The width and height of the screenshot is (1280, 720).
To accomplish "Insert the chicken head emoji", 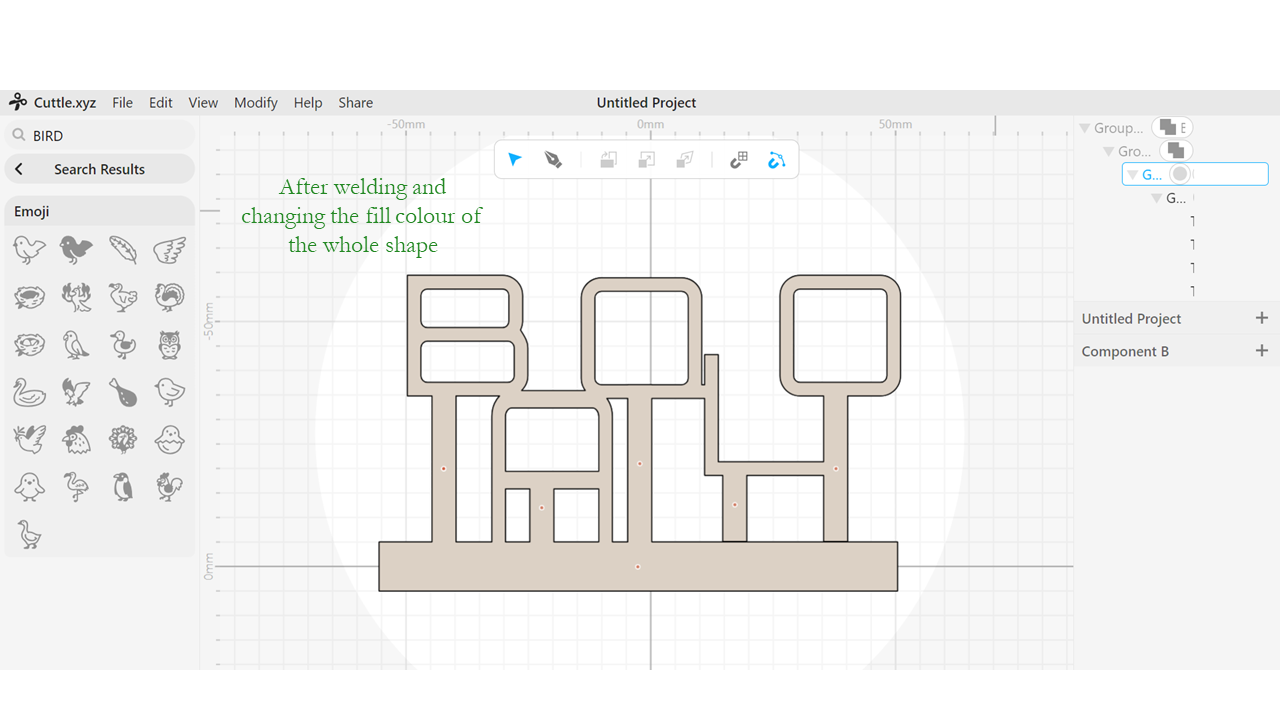I will (x=76, y=439).
